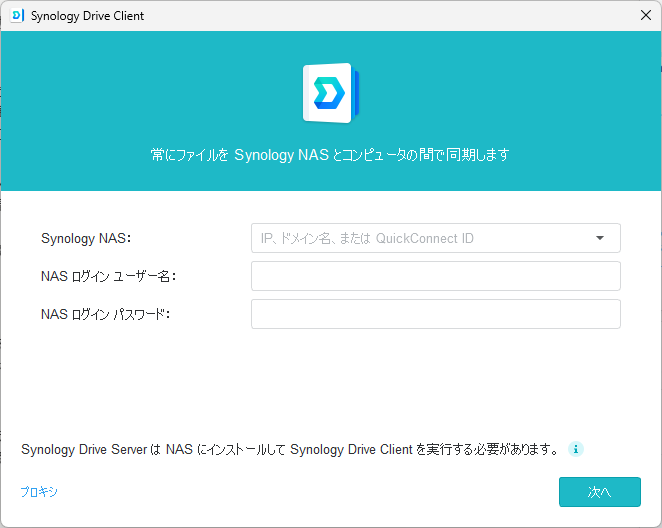Click the Synology Drive Server requirement note
Screen dimensions: 662x528
tap(291, 449)
